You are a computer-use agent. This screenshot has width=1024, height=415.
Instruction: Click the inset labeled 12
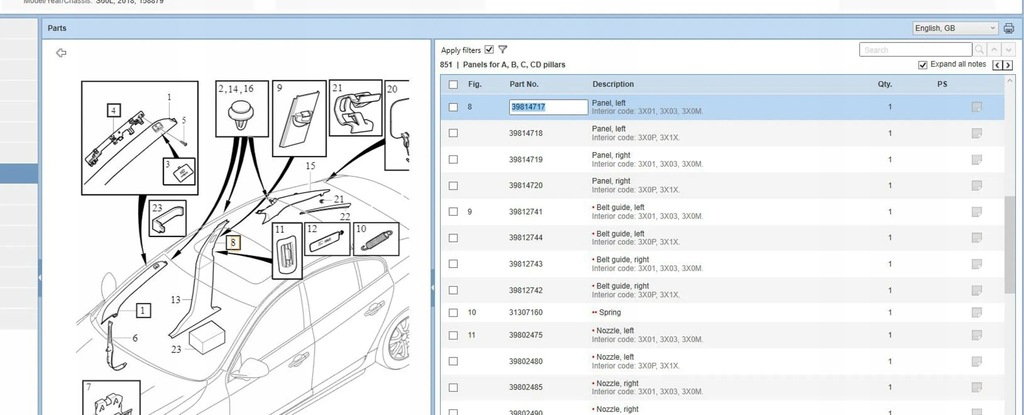[x=327, y=239]
